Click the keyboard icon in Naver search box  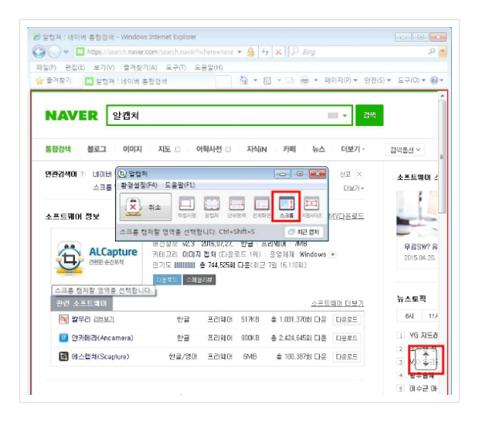point(333,116)
